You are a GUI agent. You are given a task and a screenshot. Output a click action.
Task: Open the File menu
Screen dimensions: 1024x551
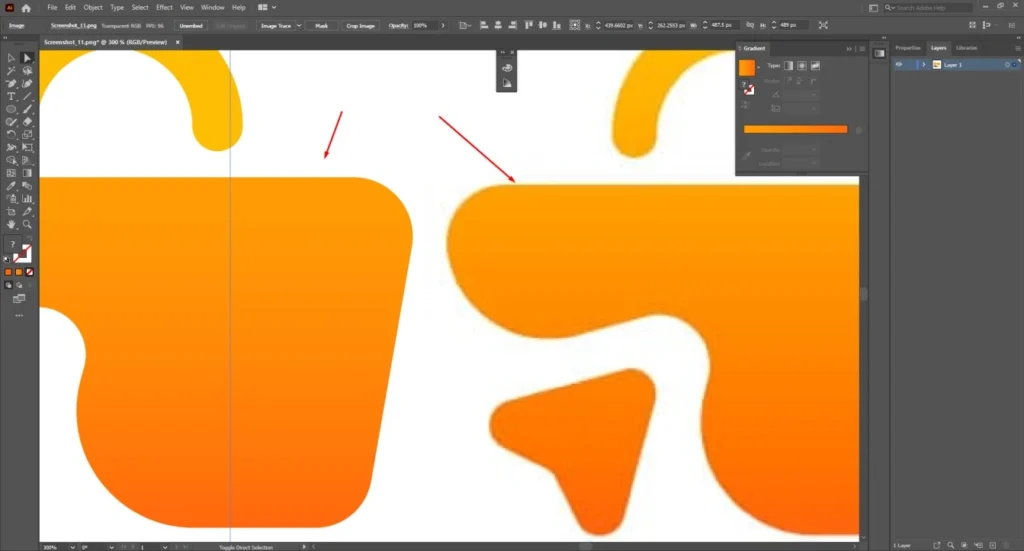point(52,8)
